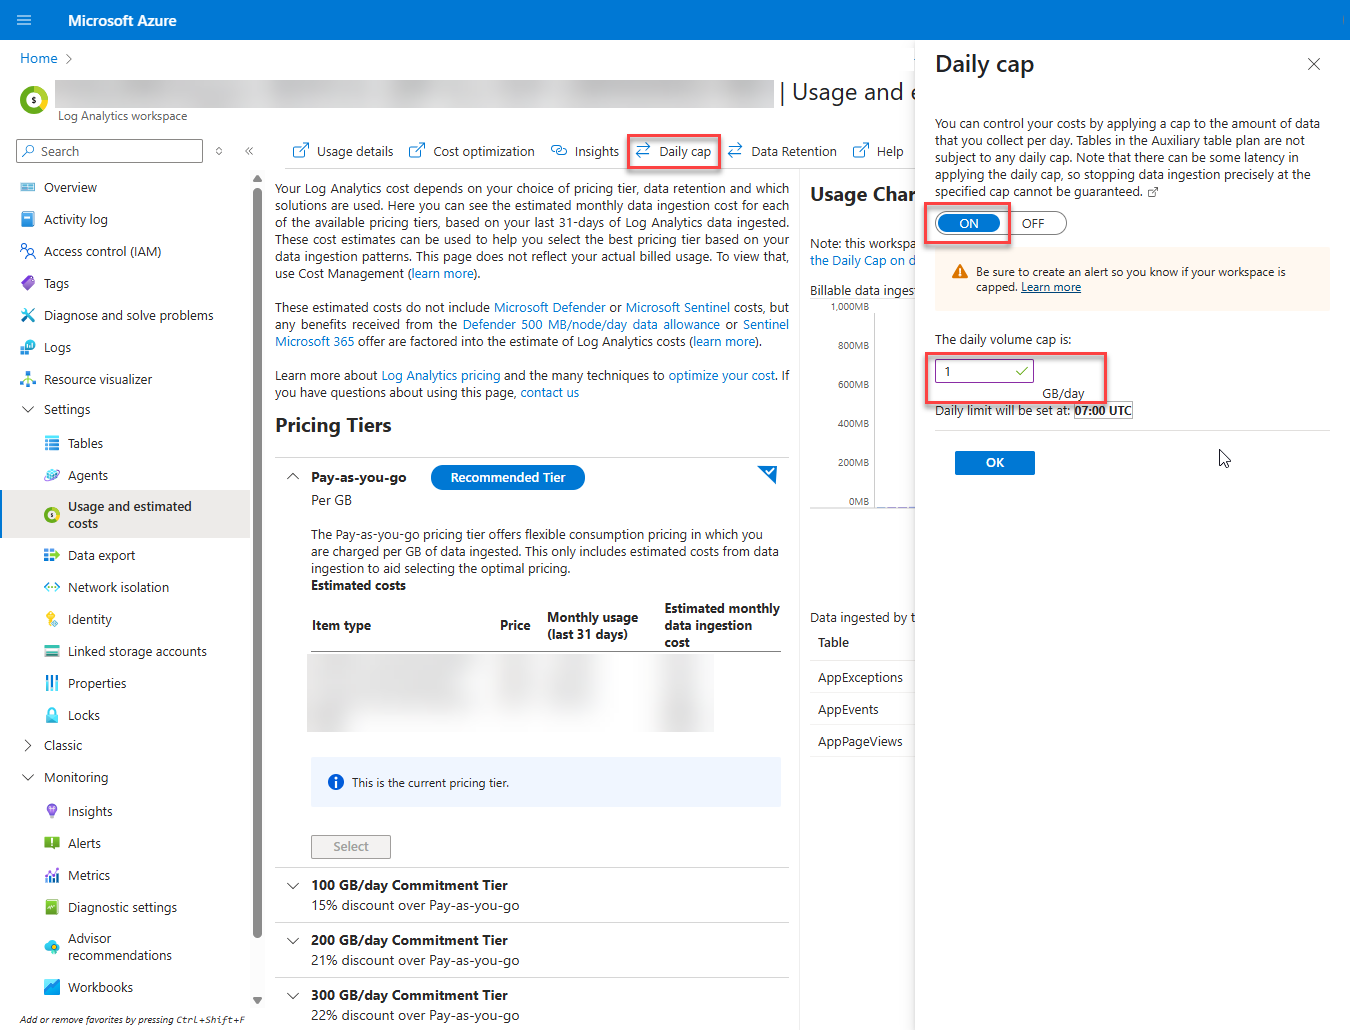Expand the 300 GB/day Commitment Tier

click(x=293, y=995)
